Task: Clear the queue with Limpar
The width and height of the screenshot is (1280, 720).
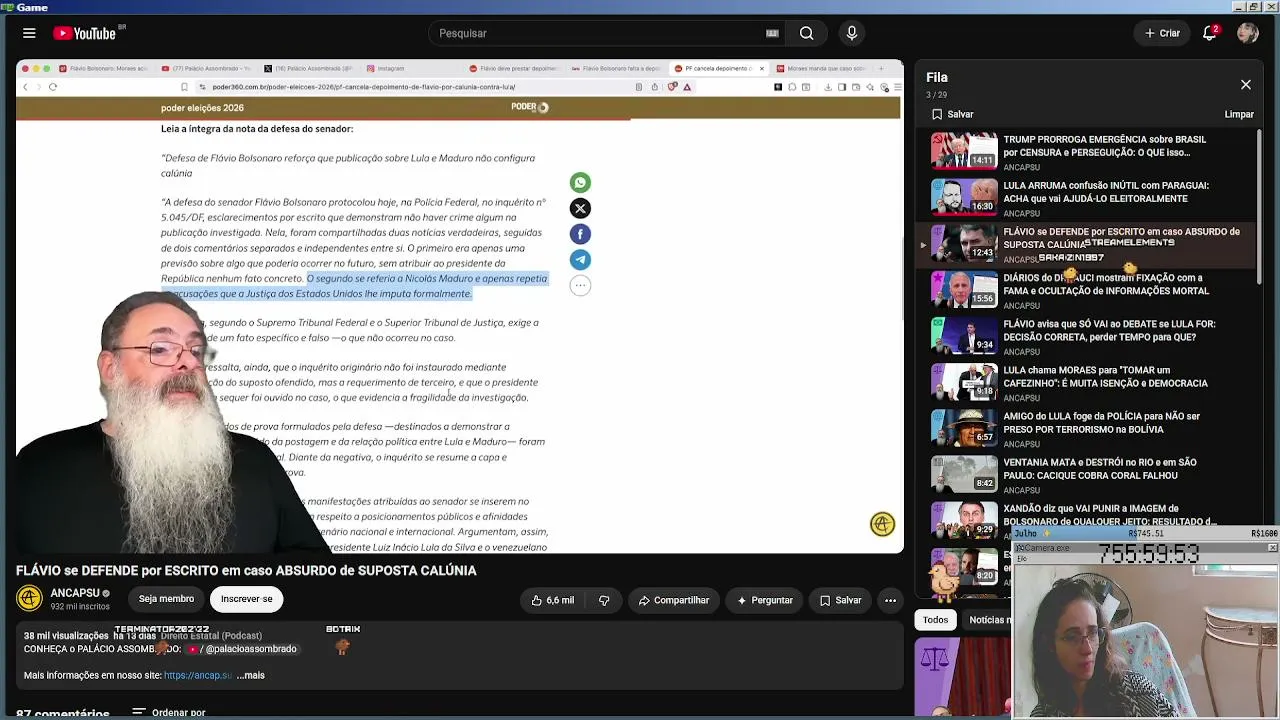Action: 1239,114
